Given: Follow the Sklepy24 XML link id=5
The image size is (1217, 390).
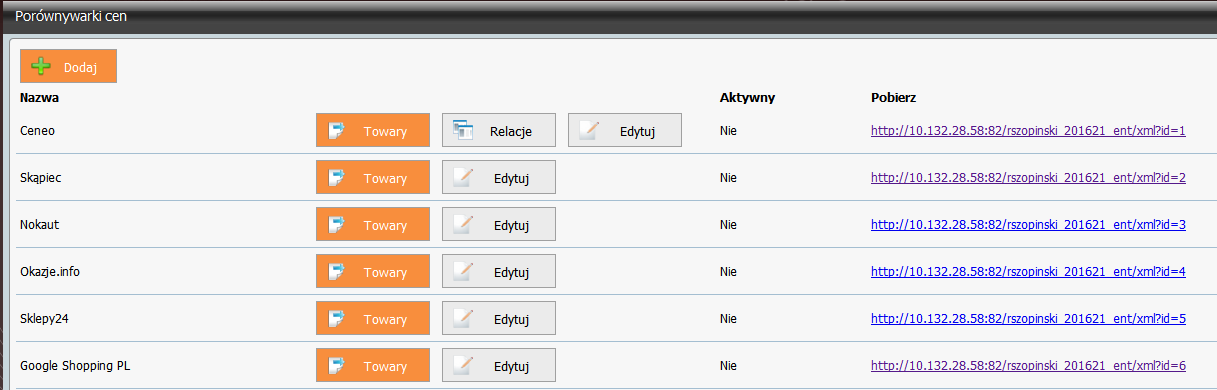Looking at the screenshot, I should pyautogui.click(x=1028, y=319).
